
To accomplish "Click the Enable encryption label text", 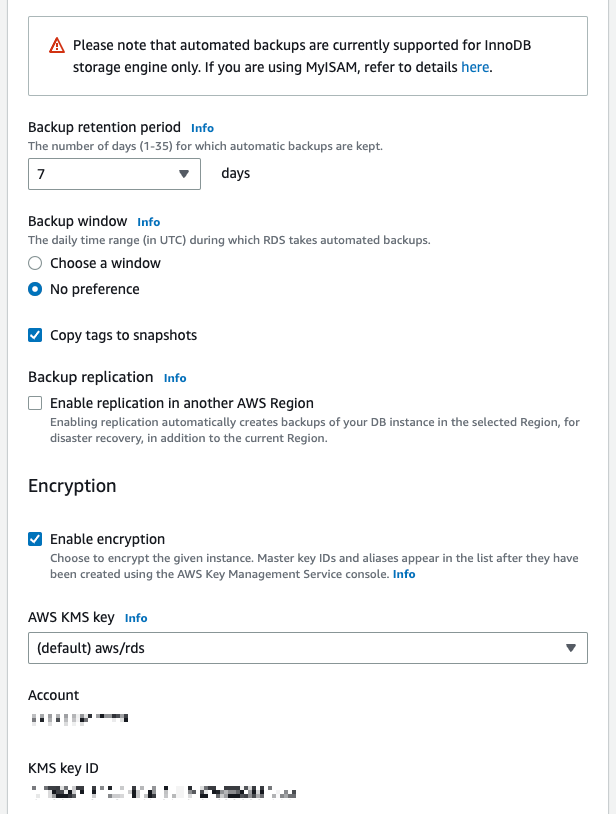I will click(x=107, y=539).
